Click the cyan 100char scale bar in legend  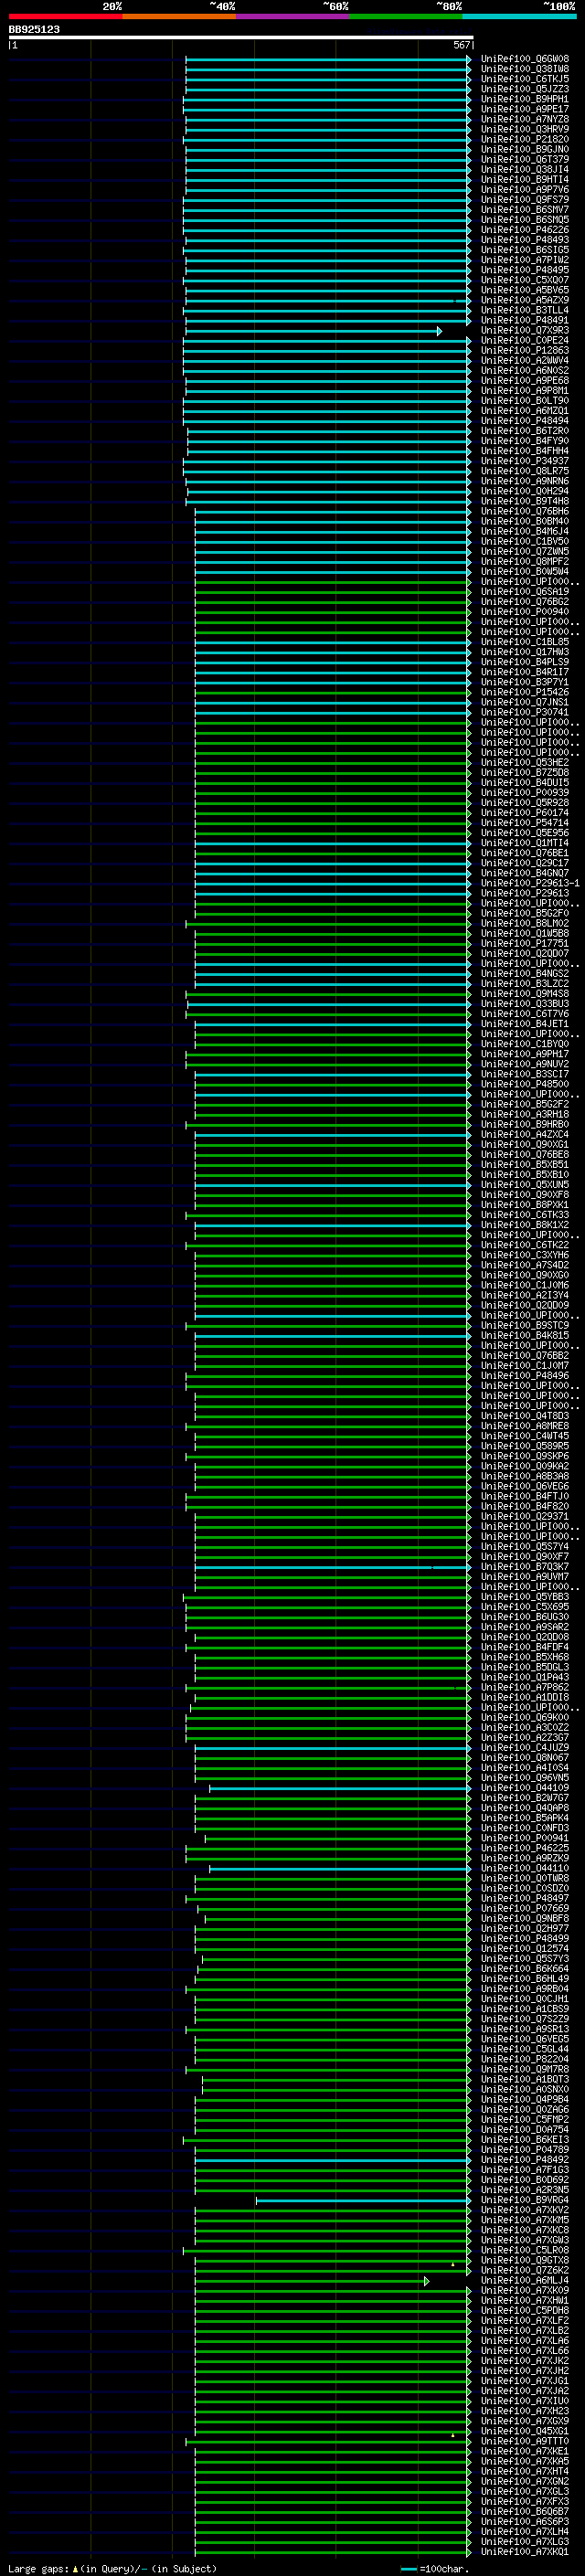(408, 2569)
